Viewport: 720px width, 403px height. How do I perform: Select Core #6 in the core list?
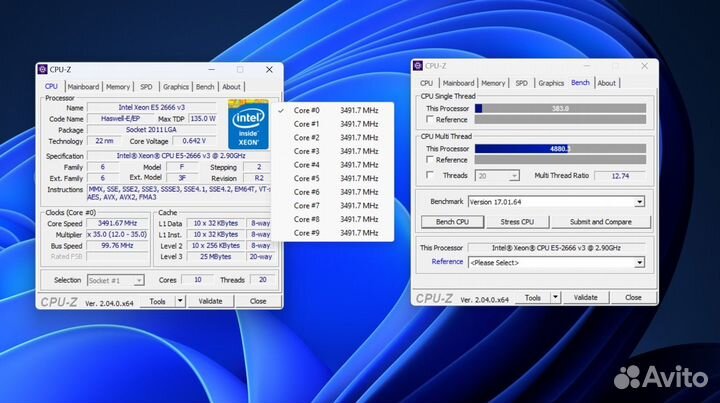pos(332,192)
